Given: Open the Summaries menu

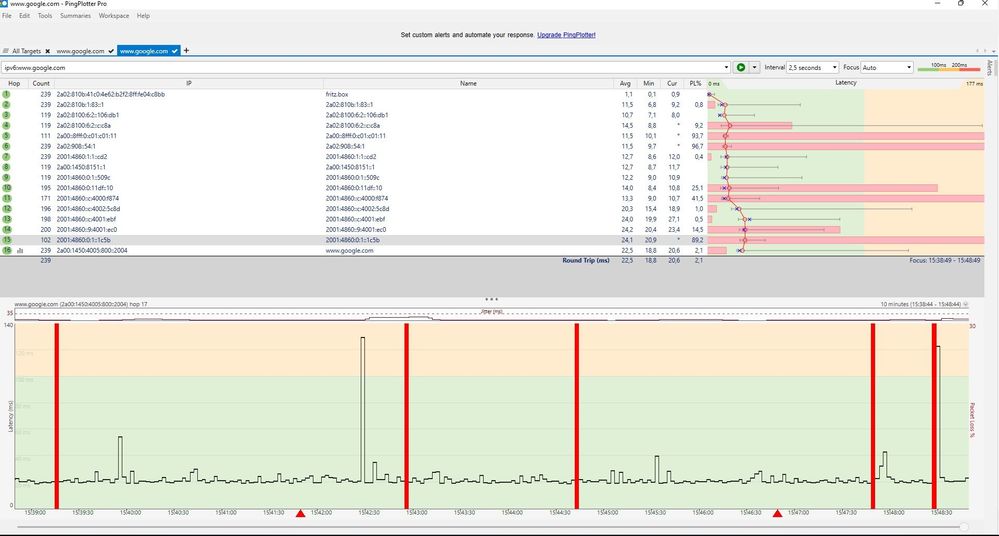Looking at the screenshot, I should pyautogui.click(x=75, y=16).
